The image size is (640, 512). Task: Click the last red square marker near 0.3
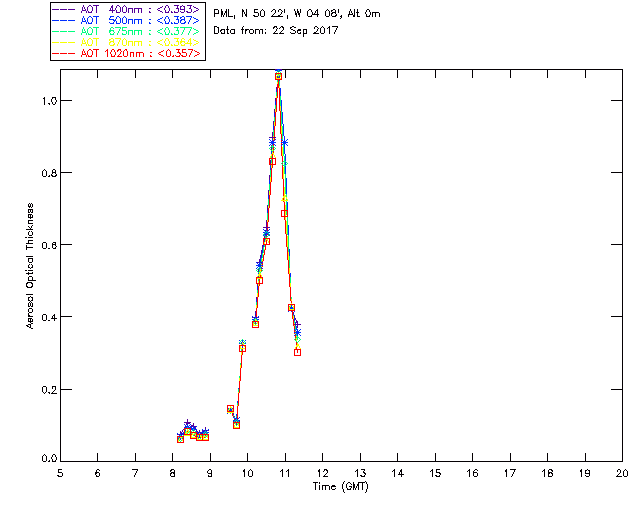298,352
